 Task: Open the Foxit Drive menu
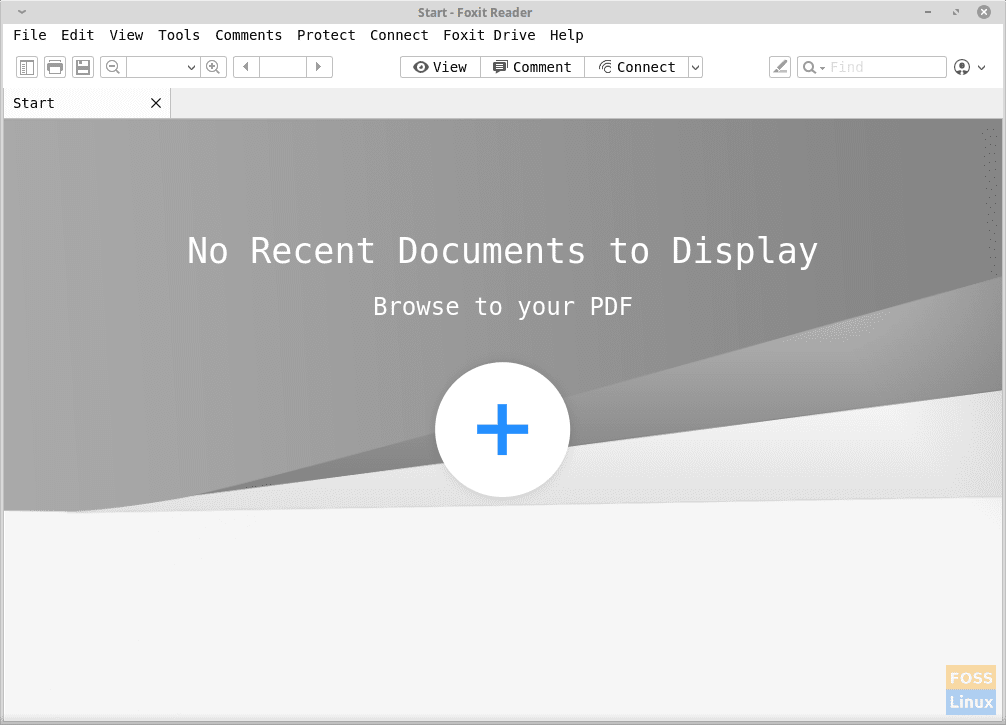(489, 35)
